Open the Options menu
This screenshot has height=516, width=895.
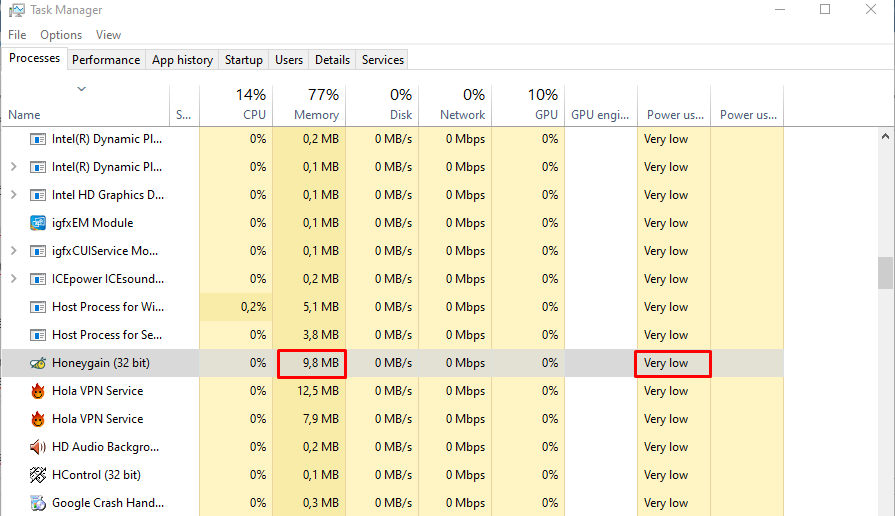tap(61, 35)
